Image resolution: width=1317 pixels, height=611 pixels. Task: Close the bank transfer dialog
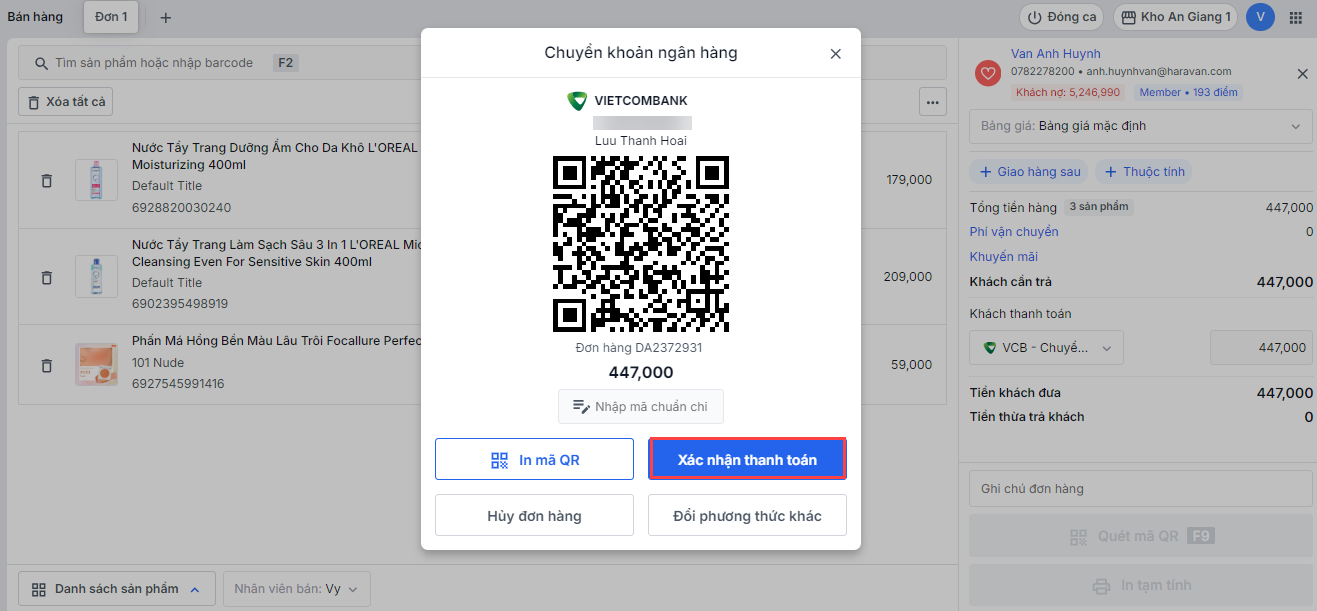[x=835, y=54]
